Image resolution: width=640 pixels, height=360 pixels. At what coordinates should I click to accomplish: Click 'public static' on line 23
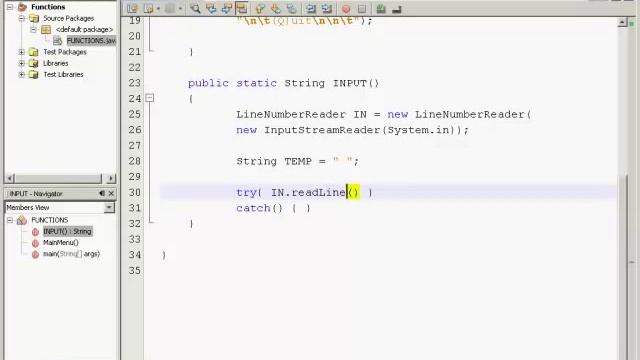[x=232, y=83]
